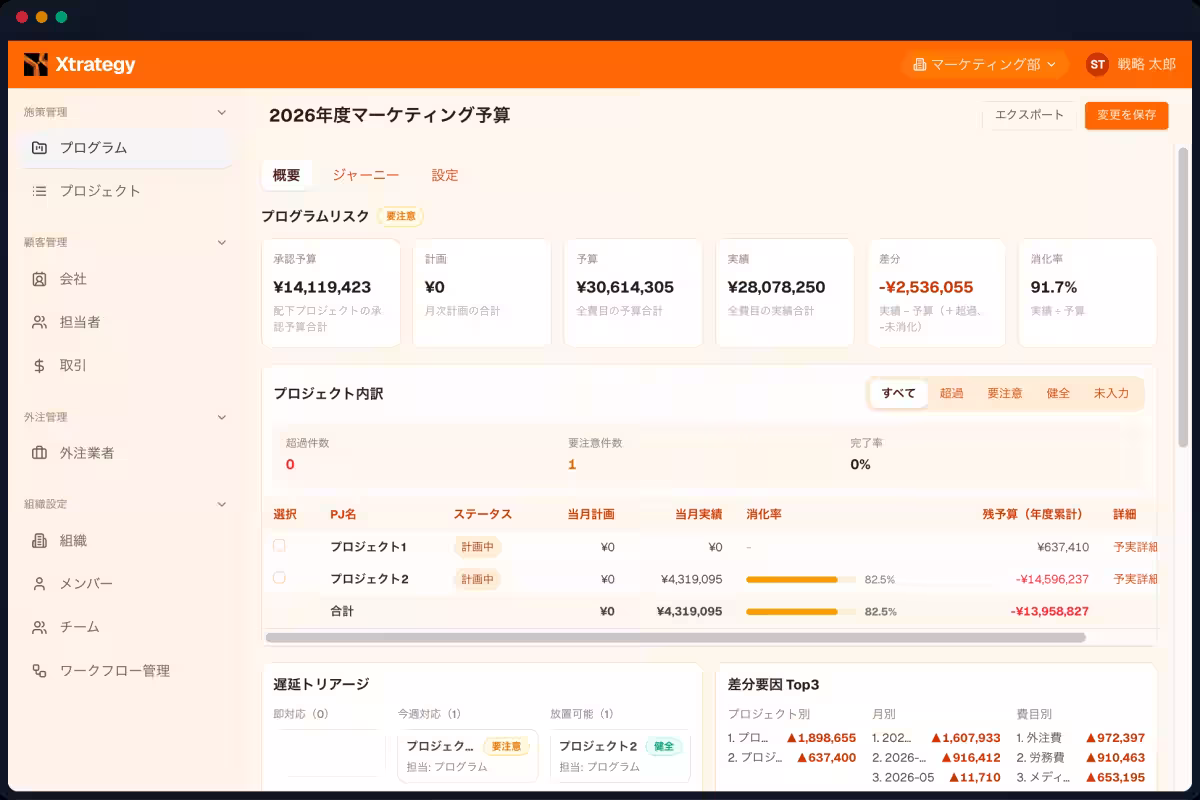The width and height of the screenshot is (1200, 800).
Task: Select the 会社 icon in sidebar
Action: [39, 279]
